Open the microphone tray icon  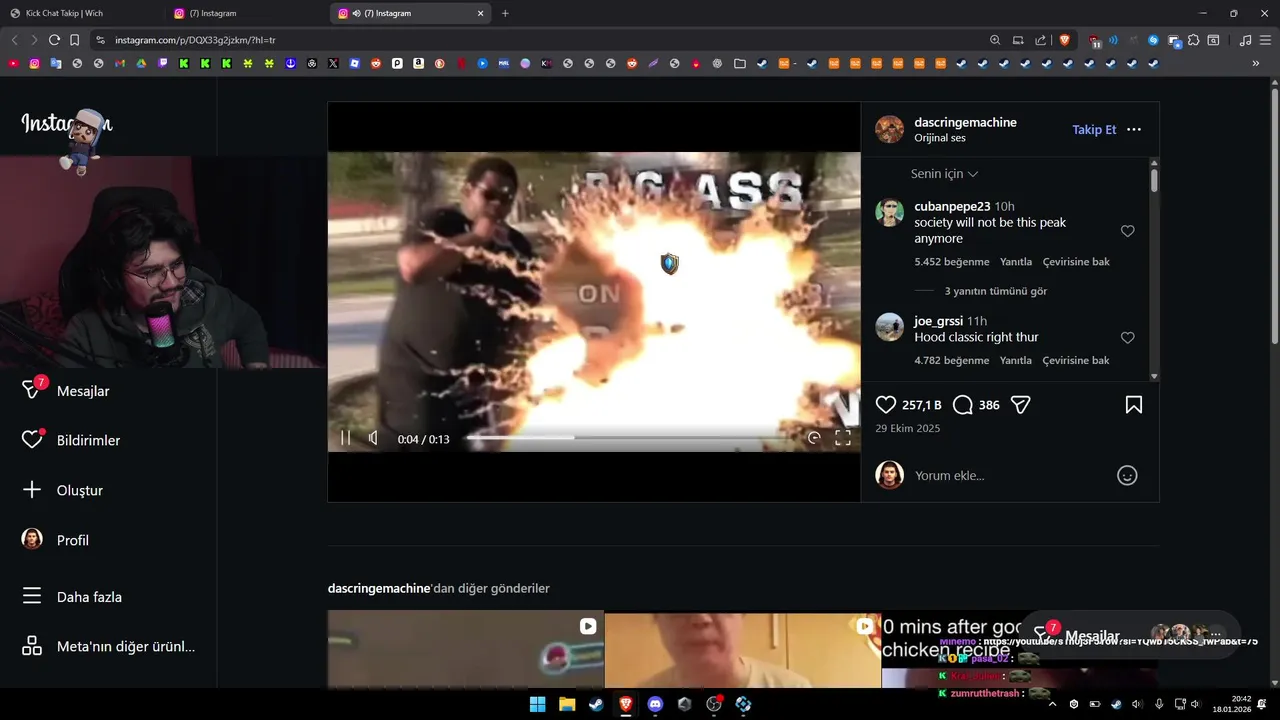tap(1159, 704)
